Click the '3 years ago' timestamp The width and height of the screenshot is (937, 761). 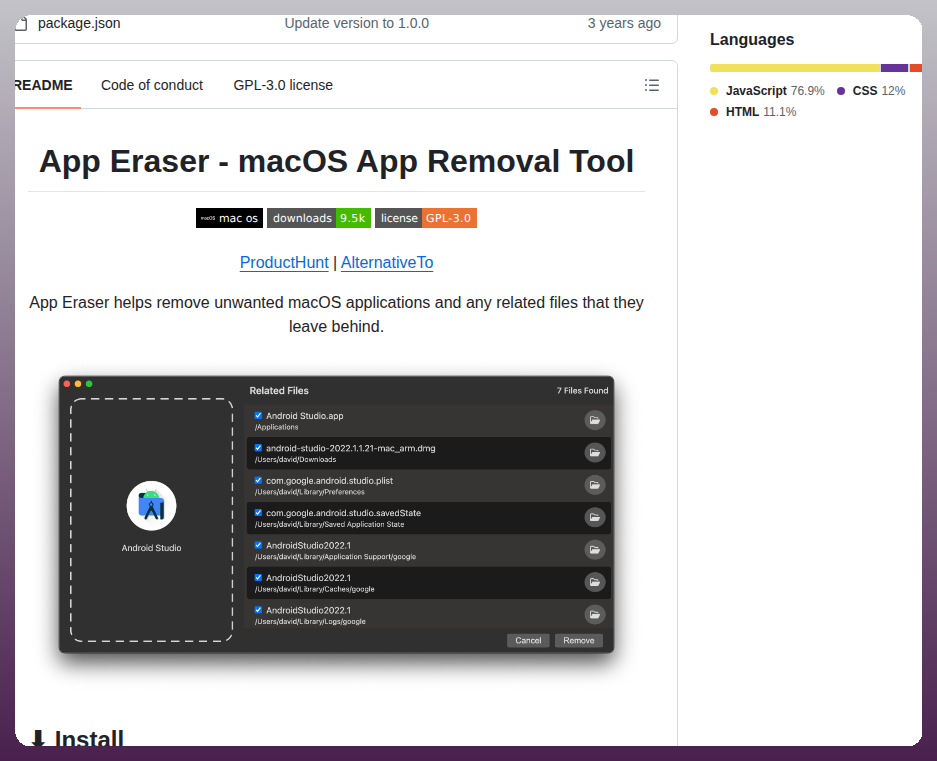pos(624,23)
